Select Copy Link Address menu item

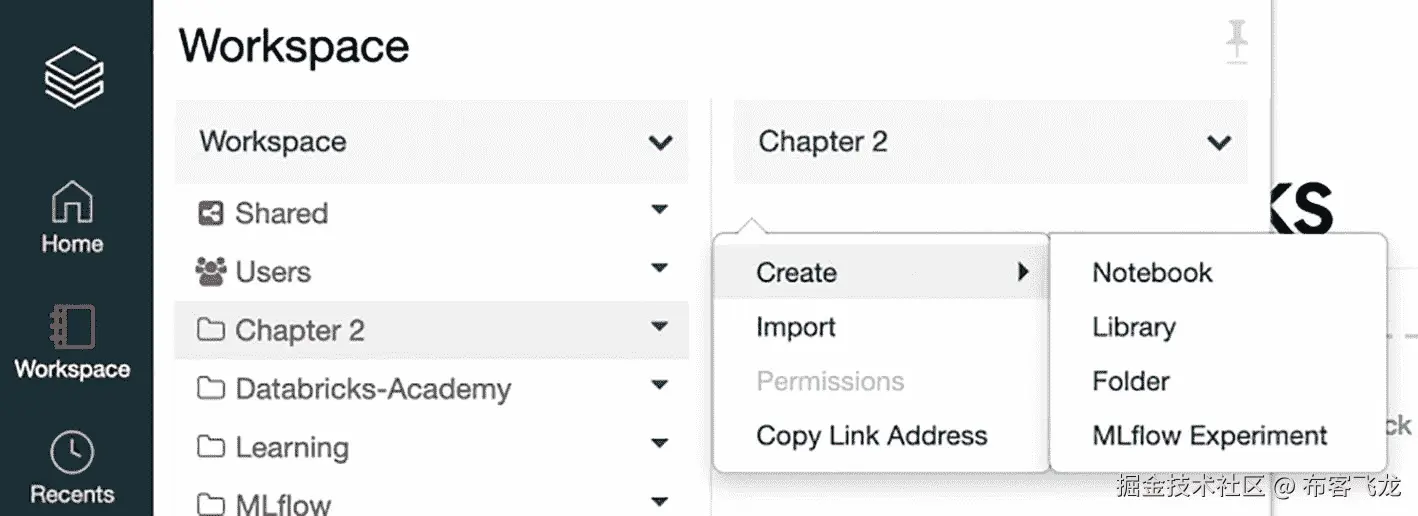[x=871, y=436]
